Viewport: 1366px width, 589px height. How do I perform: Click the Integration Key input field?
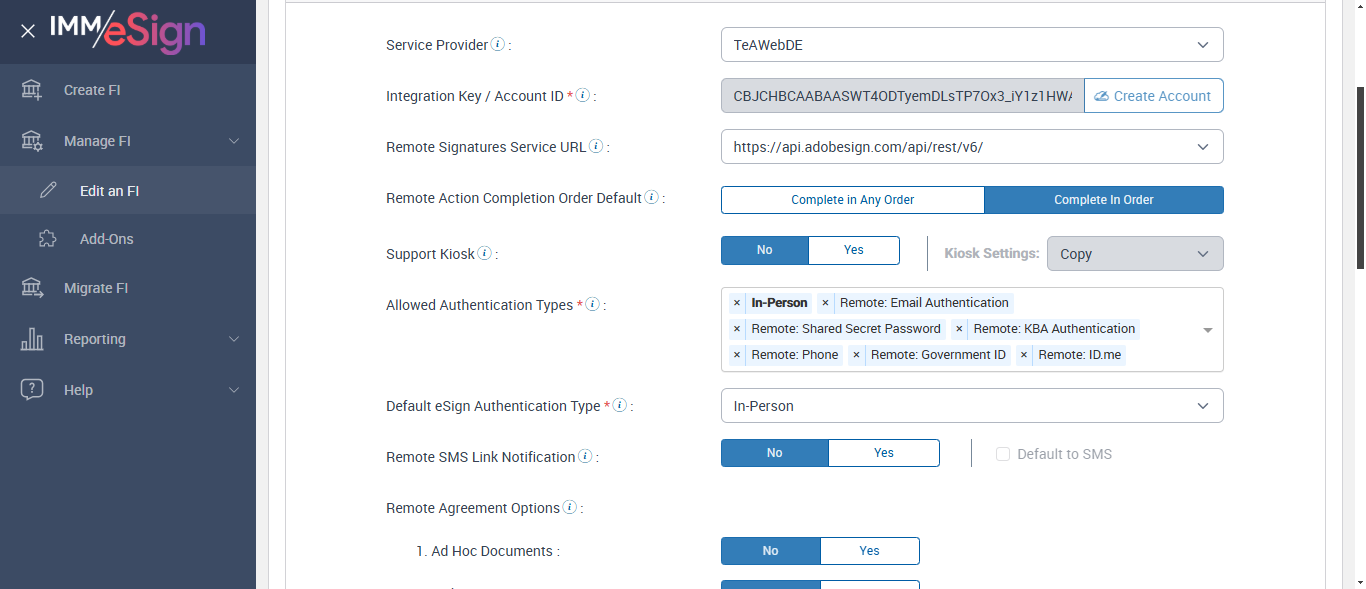pyautogui.click(x=902, y=96)
